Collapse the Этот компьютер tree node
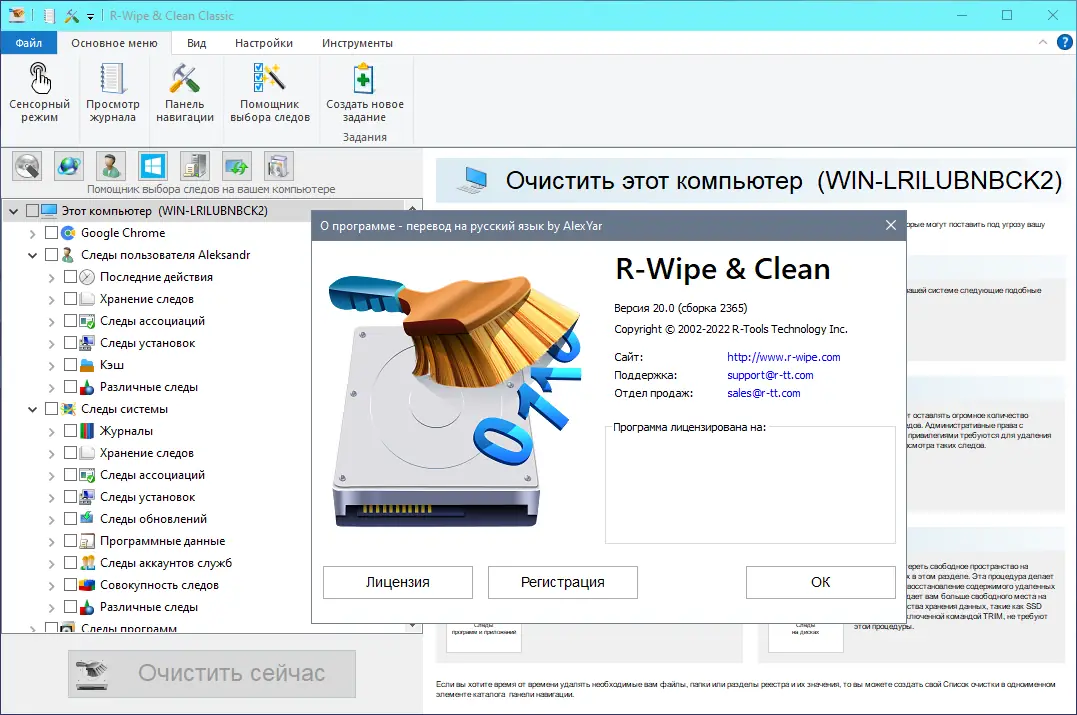 click(13, 212)
